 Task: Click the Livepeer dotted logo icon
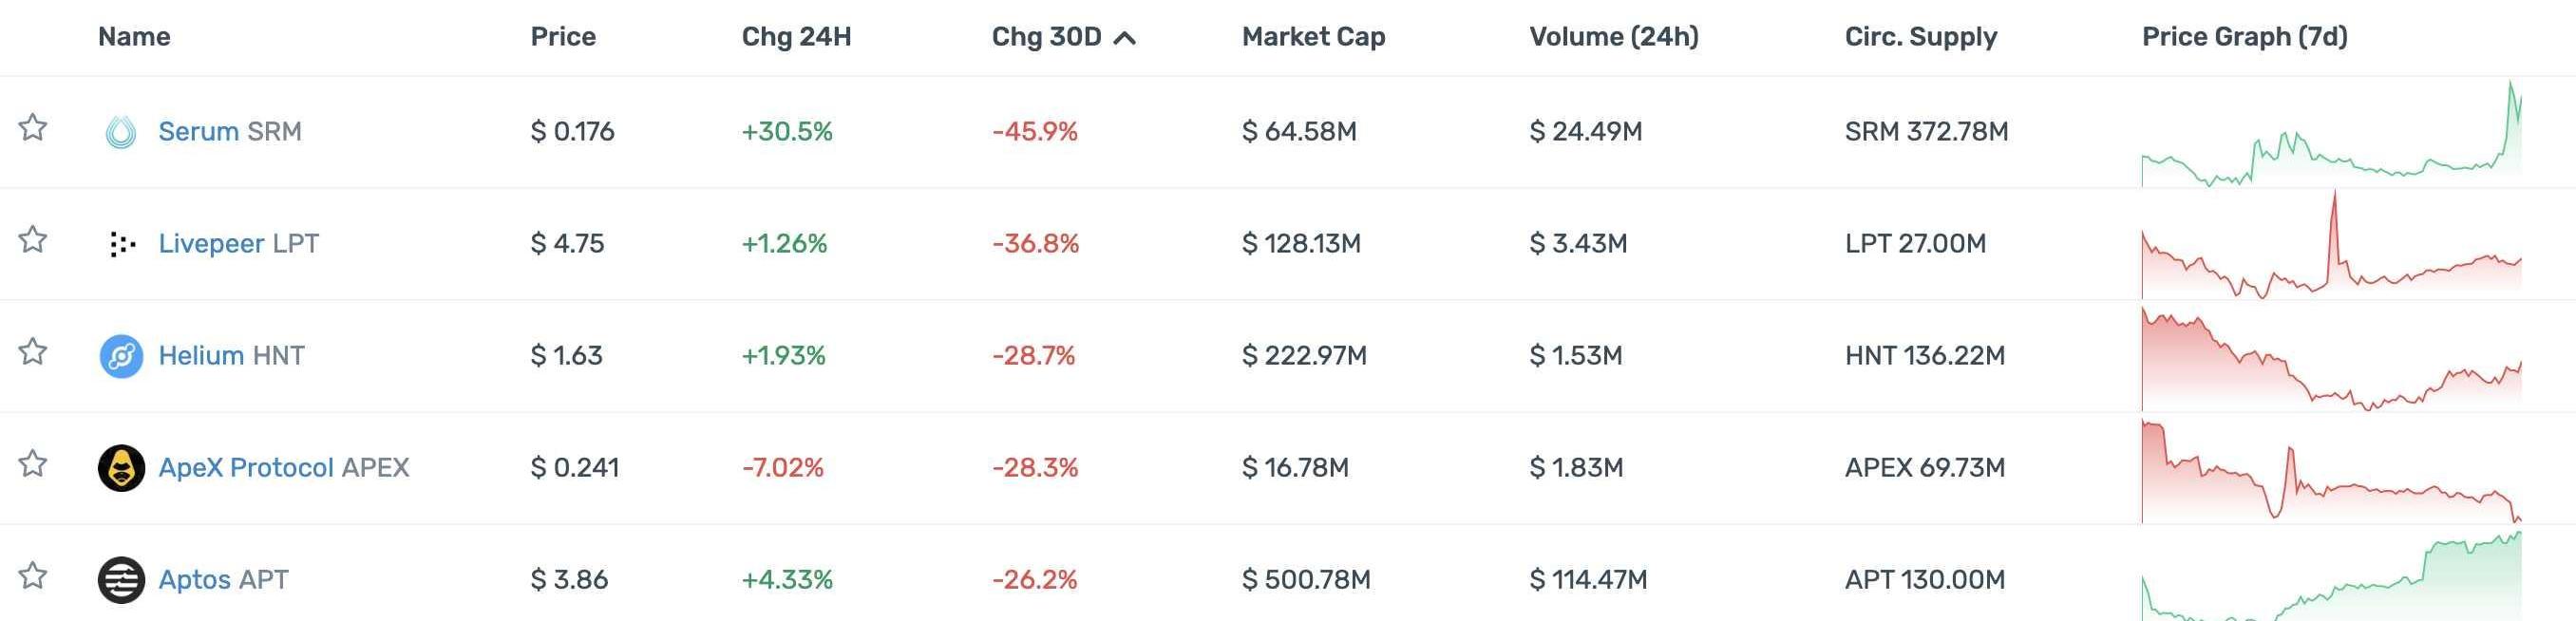121,244
